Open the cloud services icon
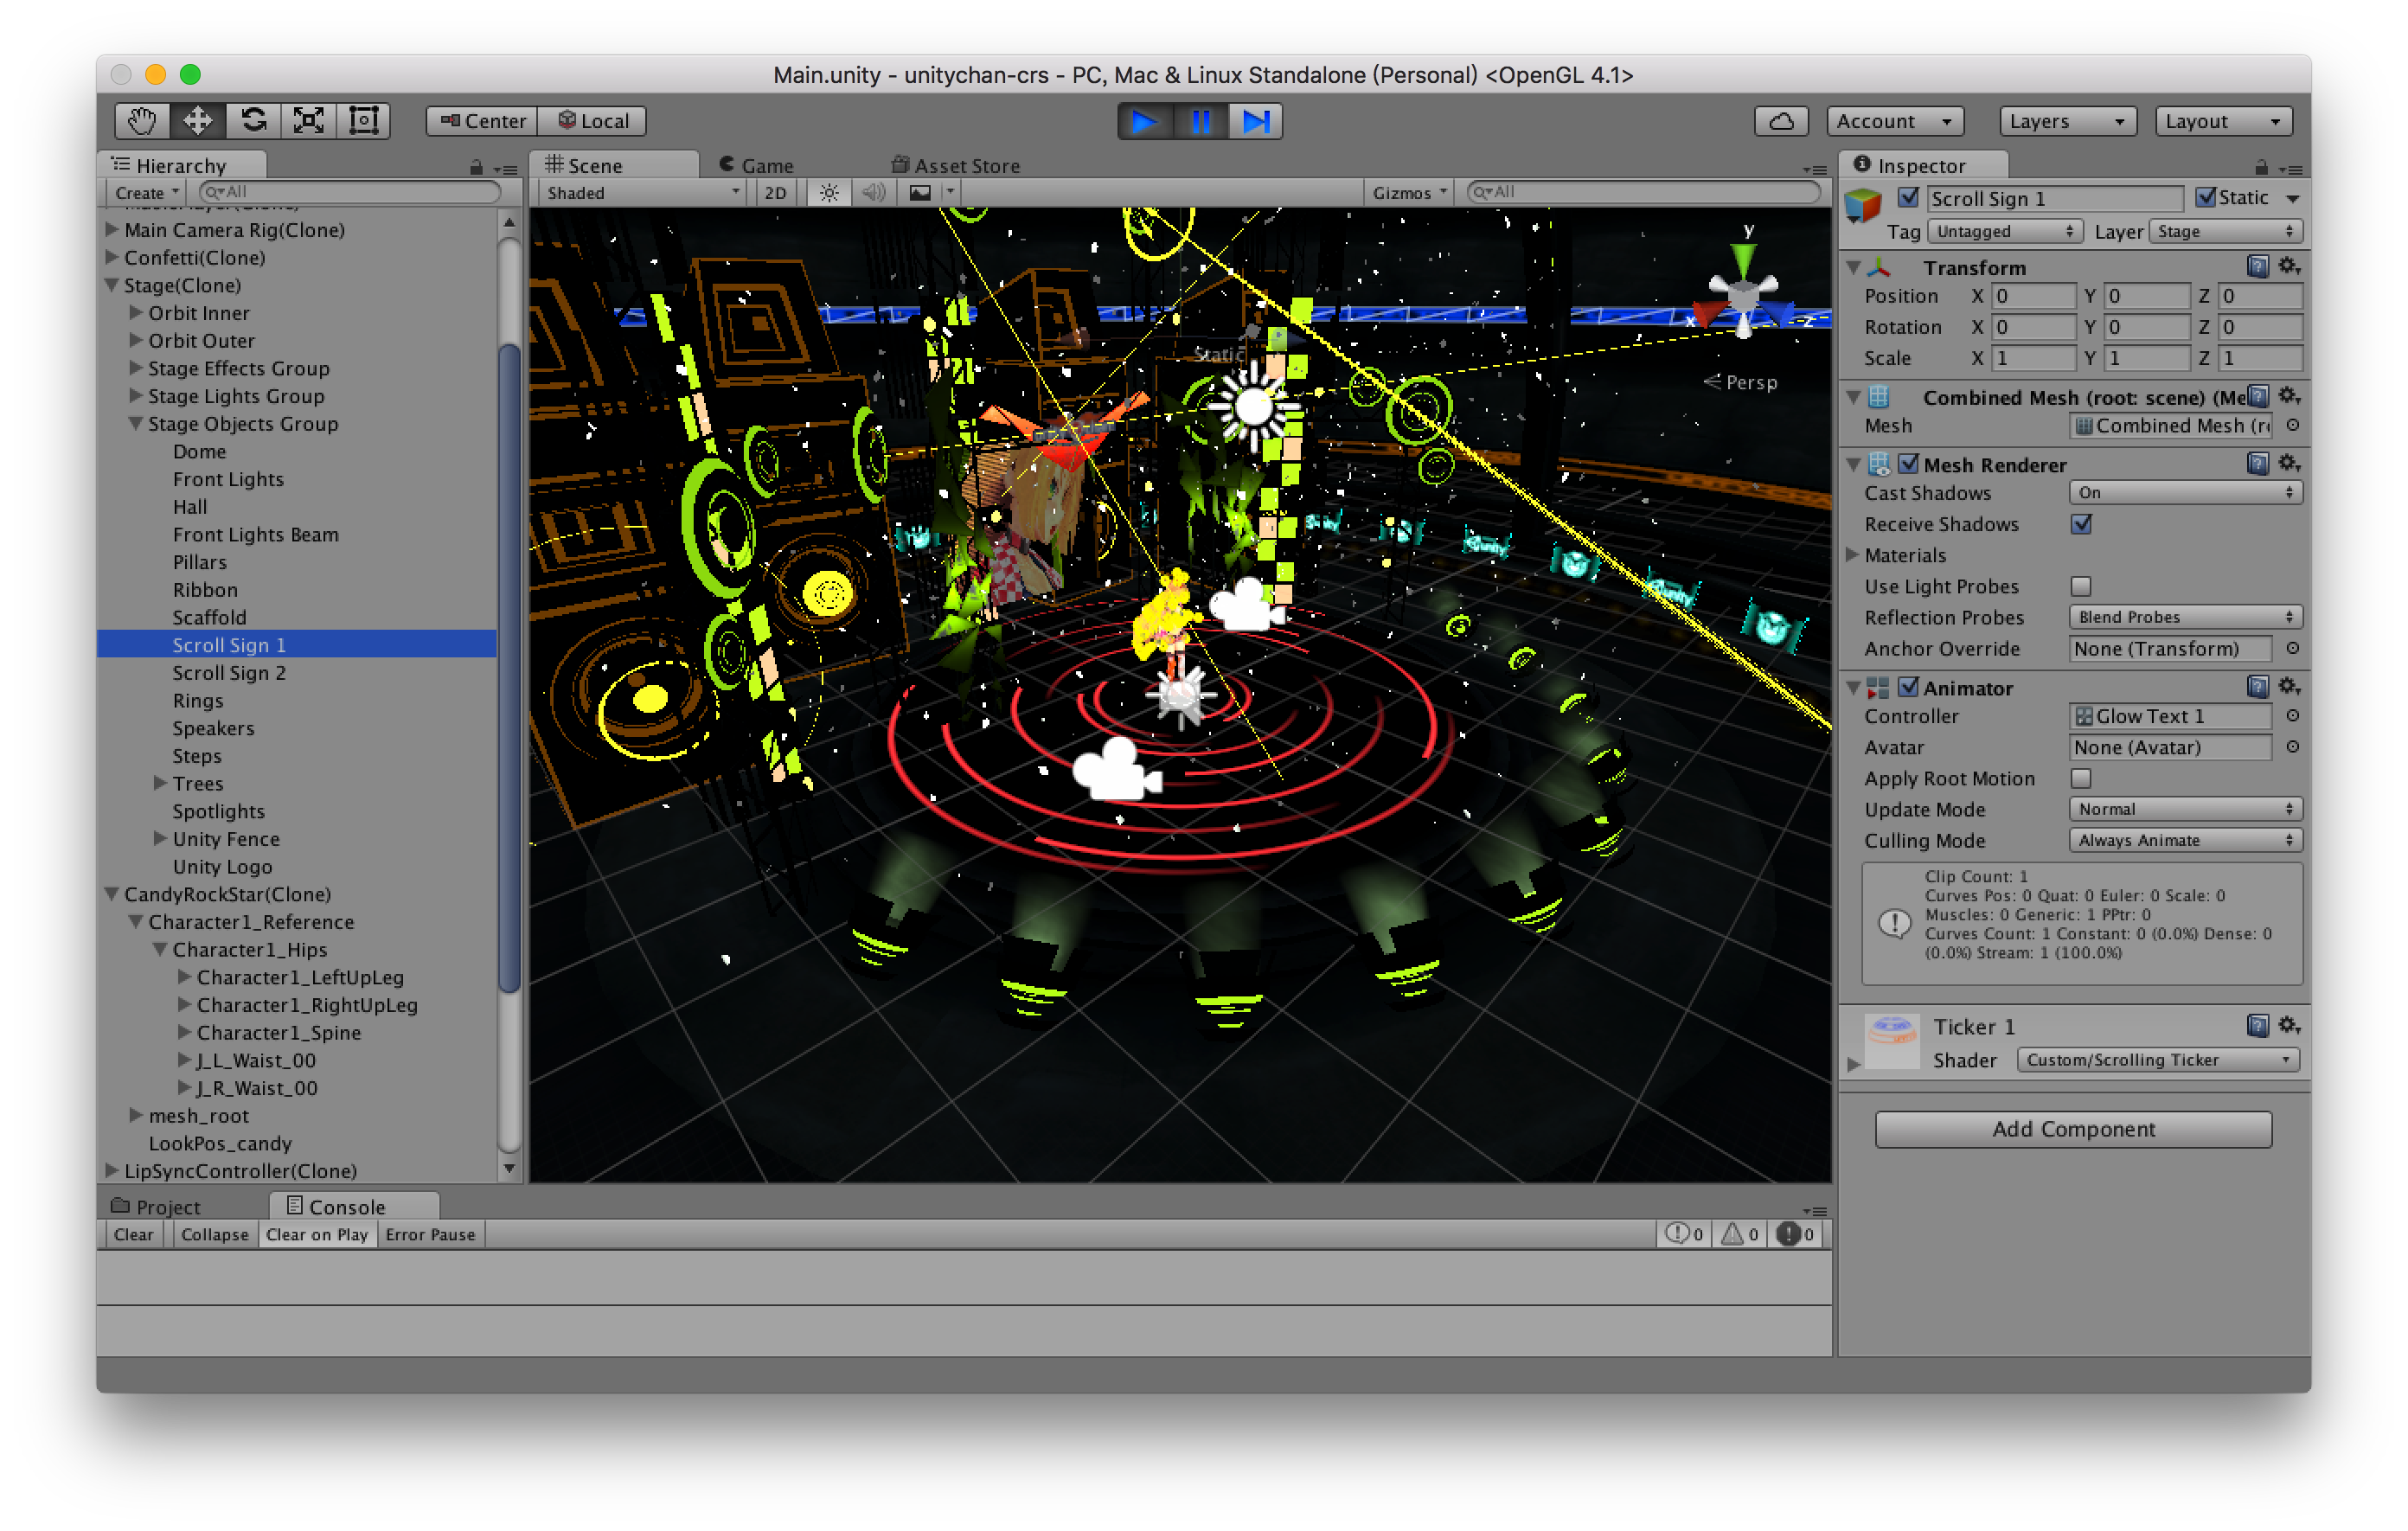The image size is (2408, 1531). (1781, 121)
